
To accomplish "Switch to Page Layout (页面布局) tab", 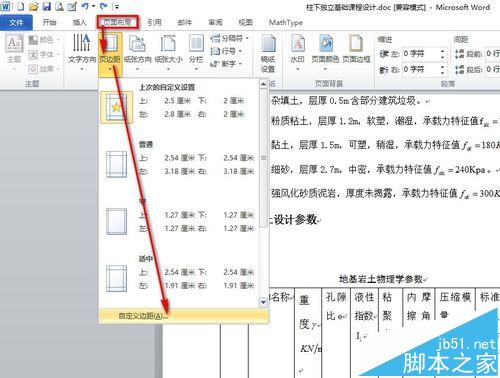I will pos(117,22).
